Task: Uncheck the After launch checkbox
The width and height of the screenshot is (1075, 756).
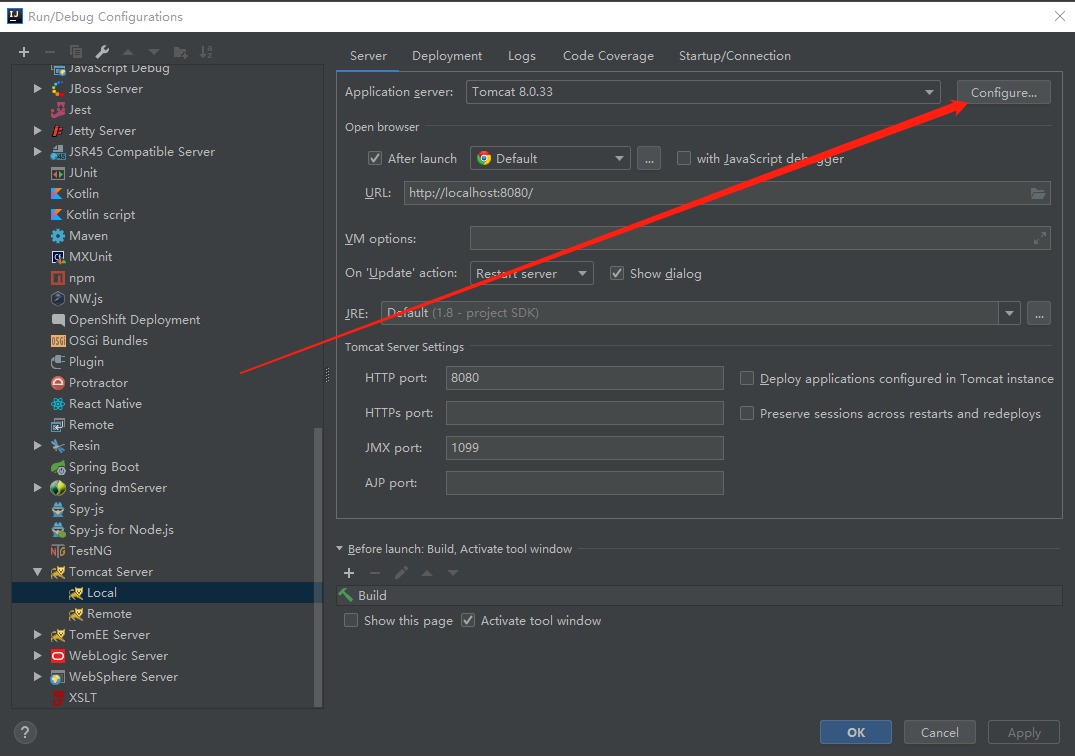Action: point(374,158)
